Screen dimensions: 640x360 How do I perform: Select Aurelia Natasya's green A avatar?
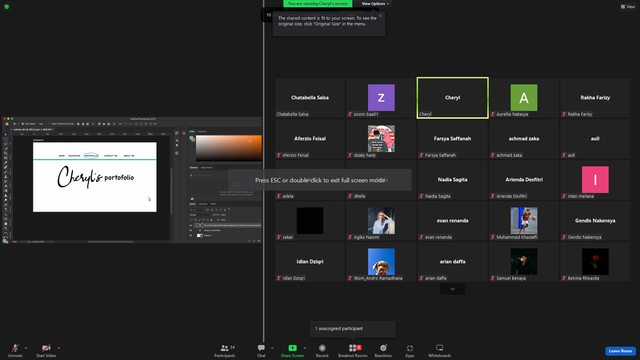[524, 98]
